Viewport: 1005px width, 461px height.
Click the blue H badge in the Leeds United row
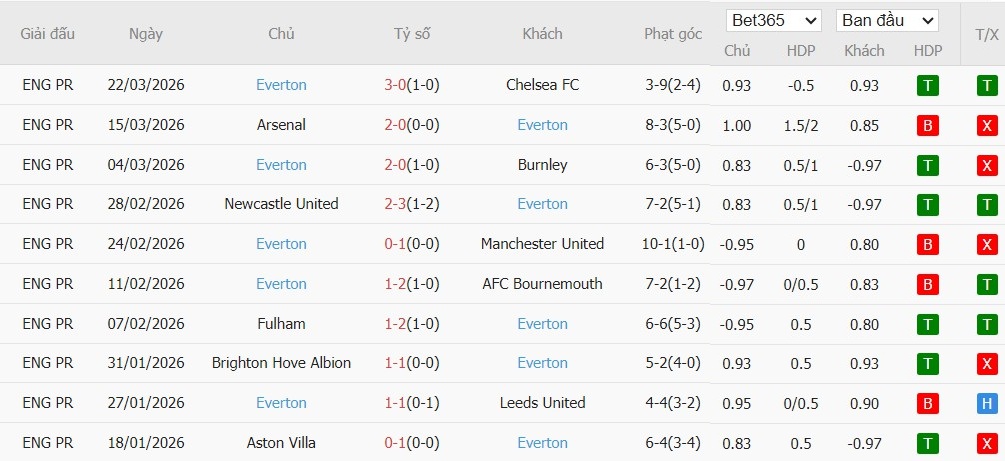pyautogui.click(x=987, y=403)
